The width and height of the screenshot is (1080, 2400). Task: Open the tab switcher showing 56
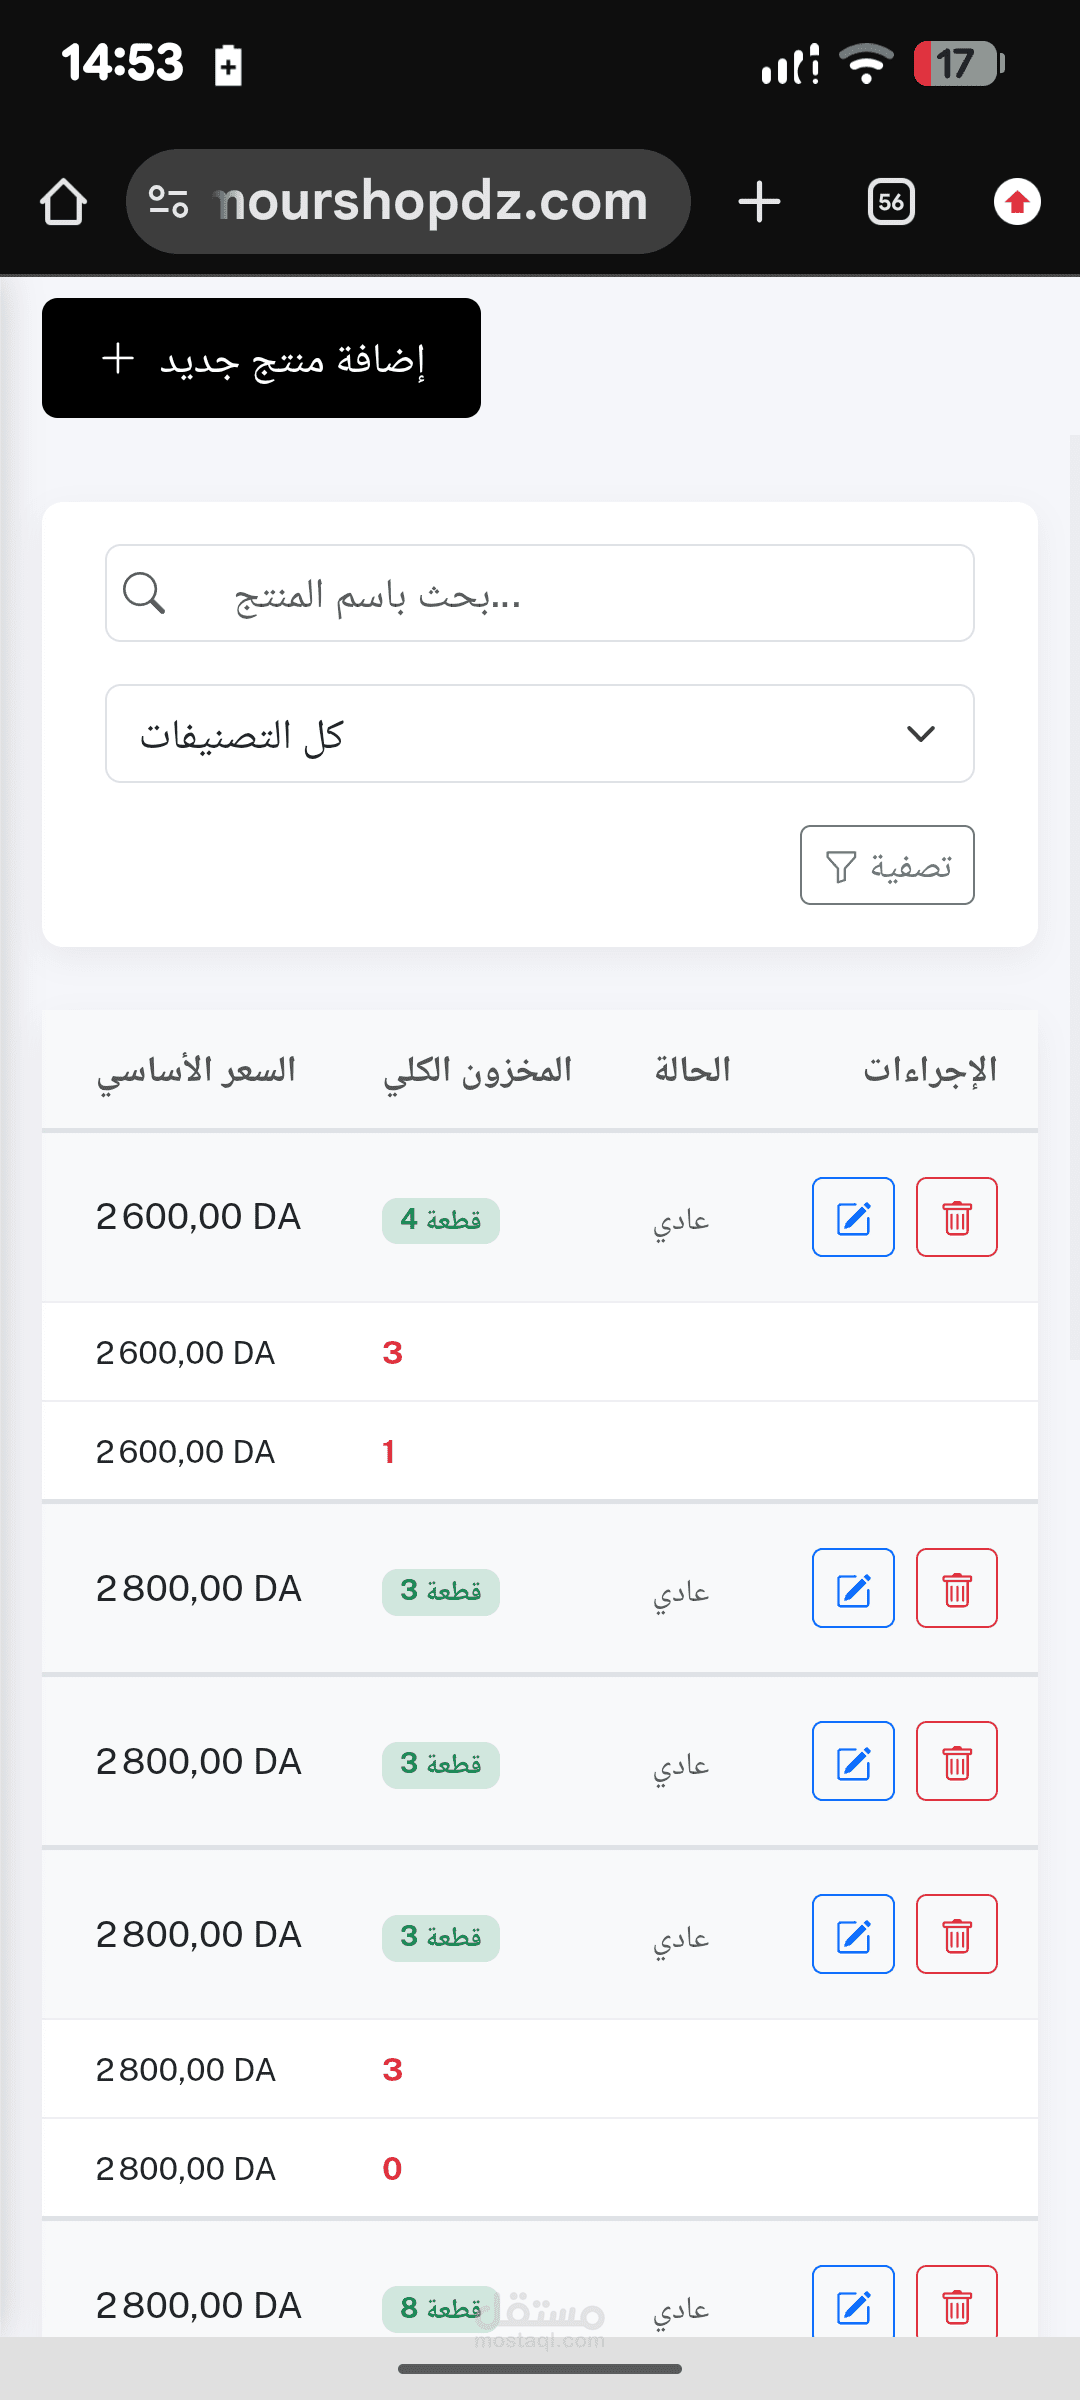891,202
